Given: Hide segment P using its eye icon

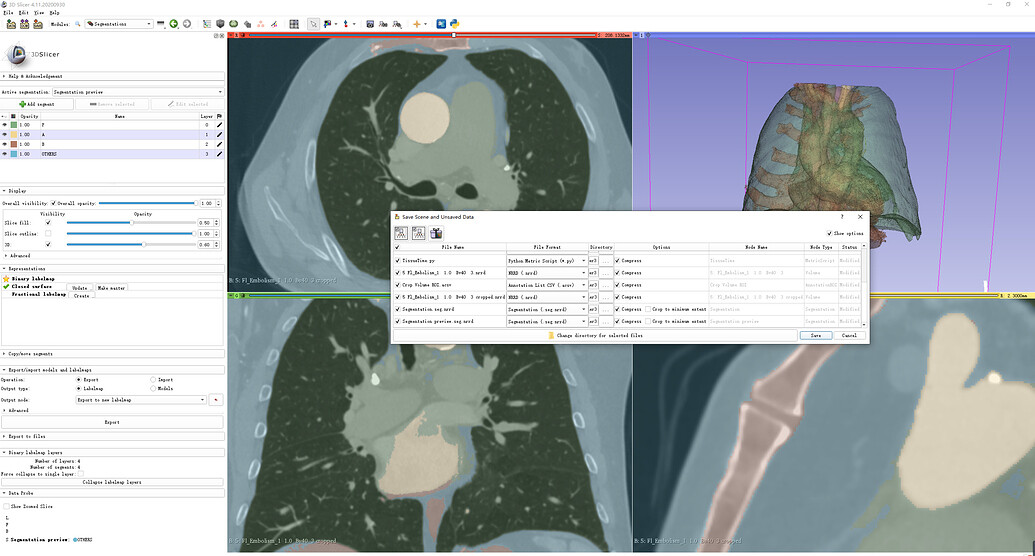Looking at the screenshot, I should 5,124.
